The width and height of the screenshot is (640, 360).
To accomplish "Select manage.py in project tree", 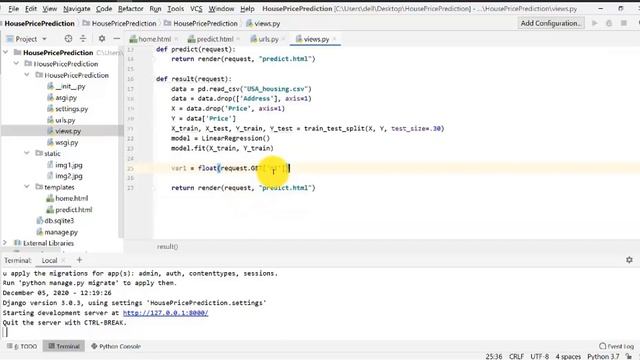I will coord(57,232).
